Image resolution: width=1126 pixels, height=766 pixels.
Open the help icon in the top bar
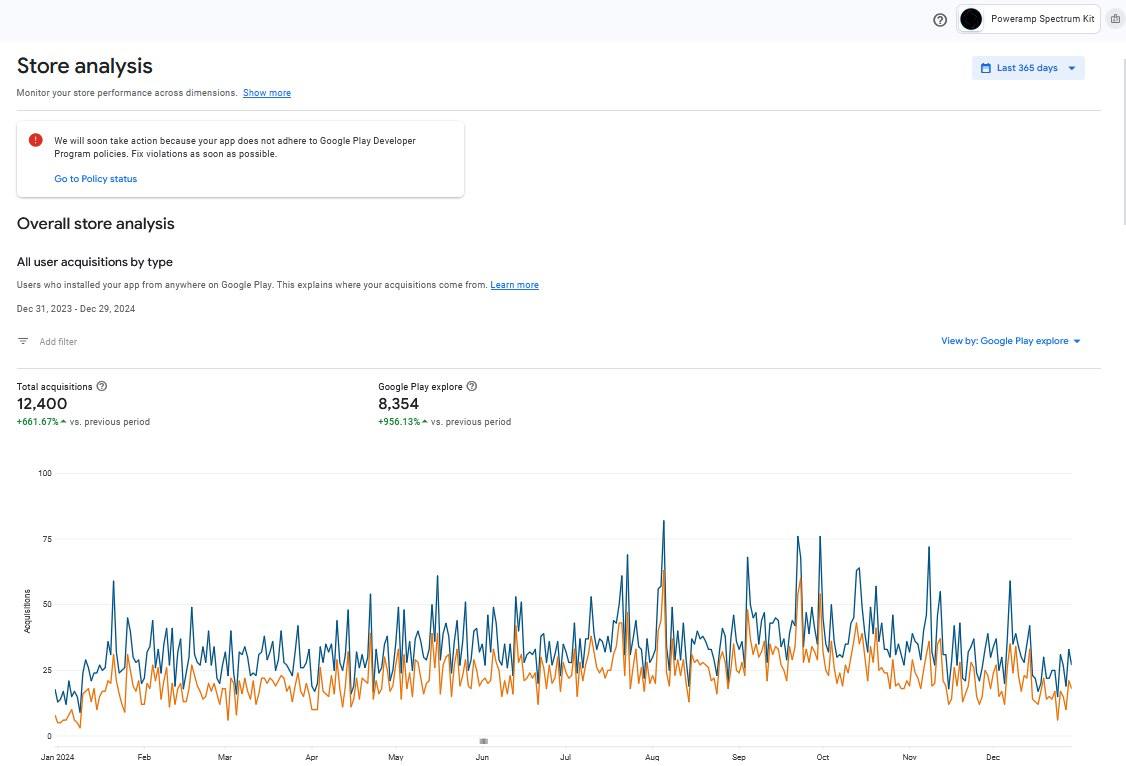939,20
